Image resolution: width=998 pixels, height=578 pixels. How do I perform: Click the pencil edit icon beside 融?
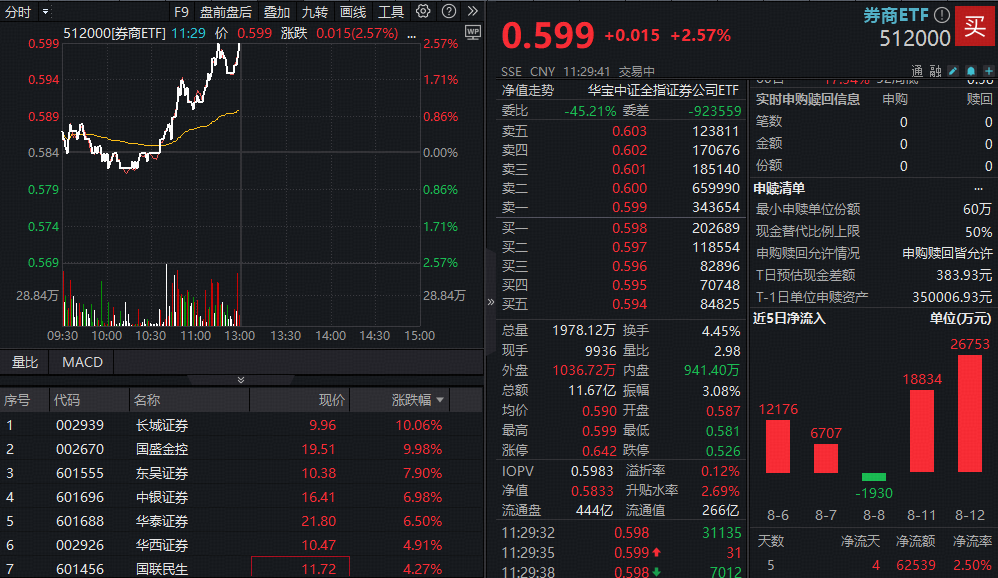953,71
